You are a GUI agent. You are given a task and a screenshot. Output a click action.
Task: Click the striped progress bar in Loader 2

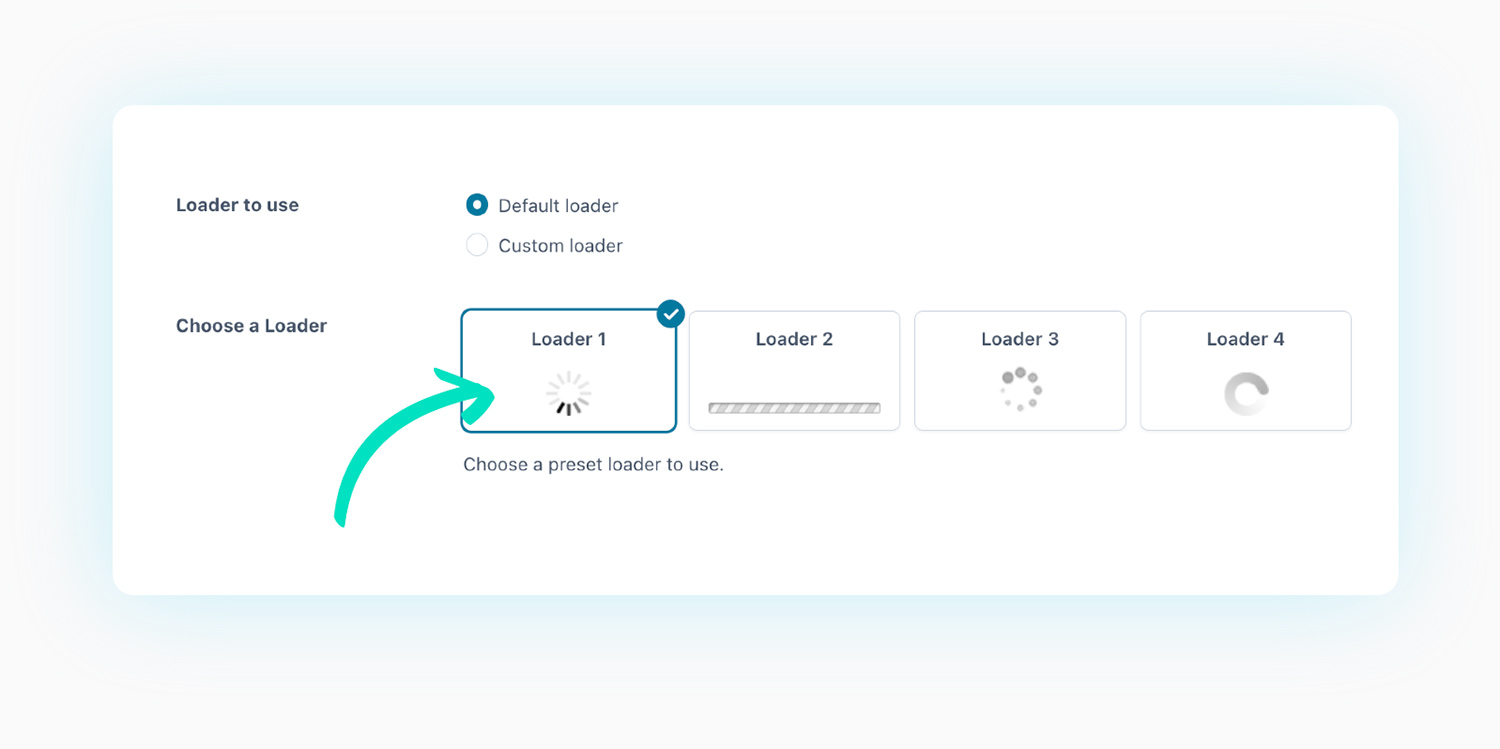coord(794,408)
